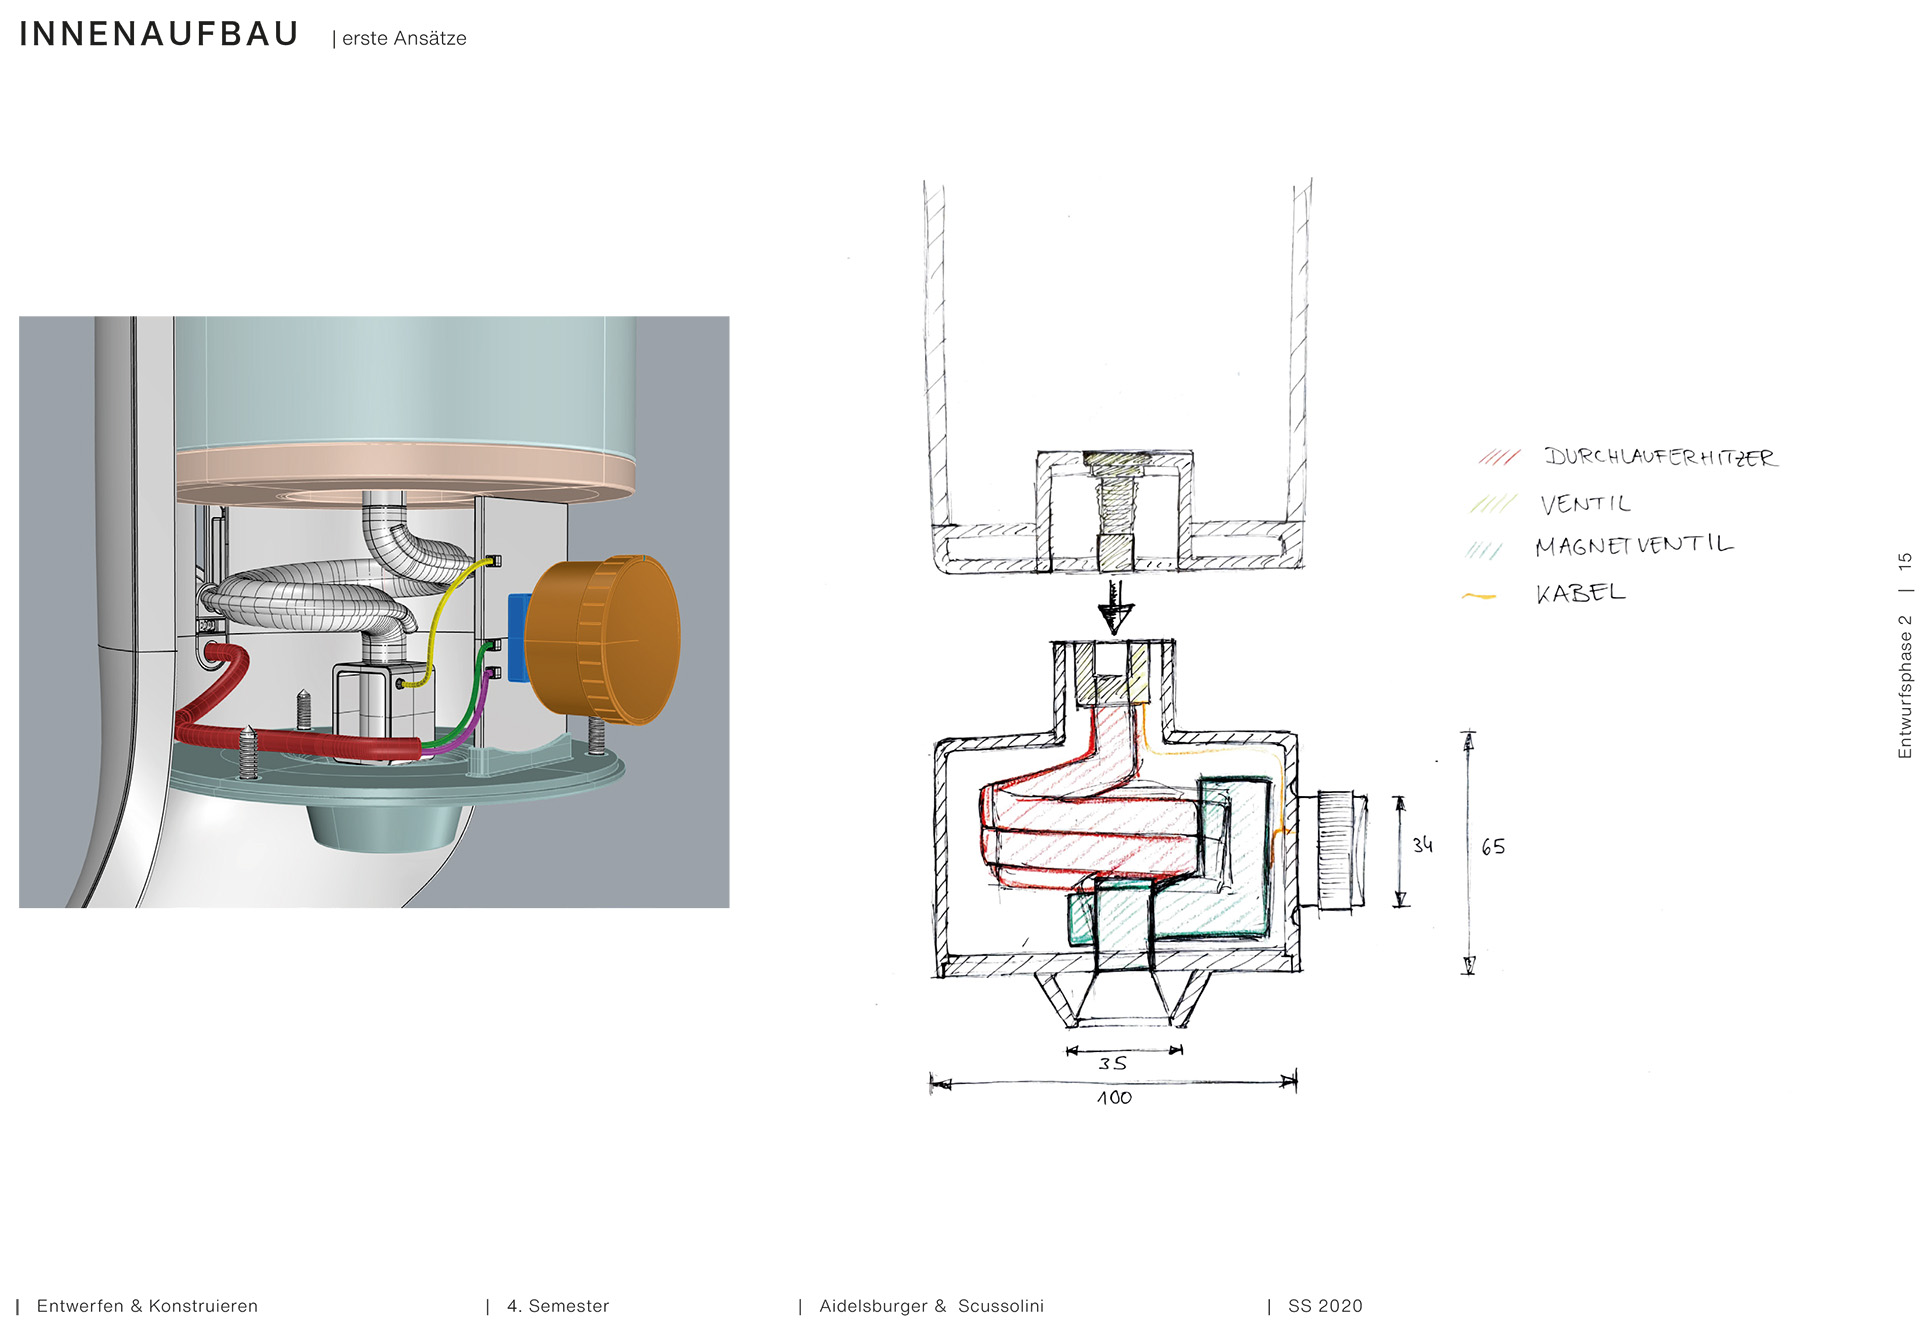Click the vertical 'Entwurfsphase 2' page label
Screen dimensions: 1920x1321
[1905, 686]
